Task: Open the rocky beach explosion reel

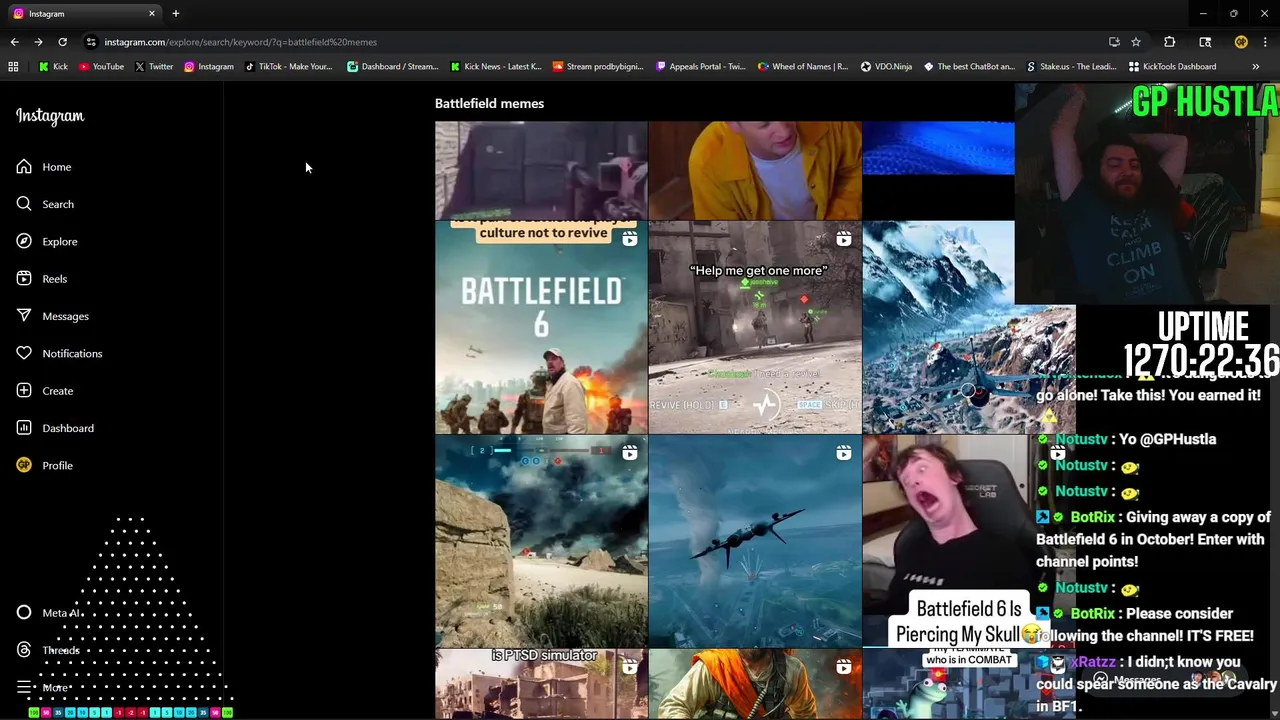Action: click(541, 541)
